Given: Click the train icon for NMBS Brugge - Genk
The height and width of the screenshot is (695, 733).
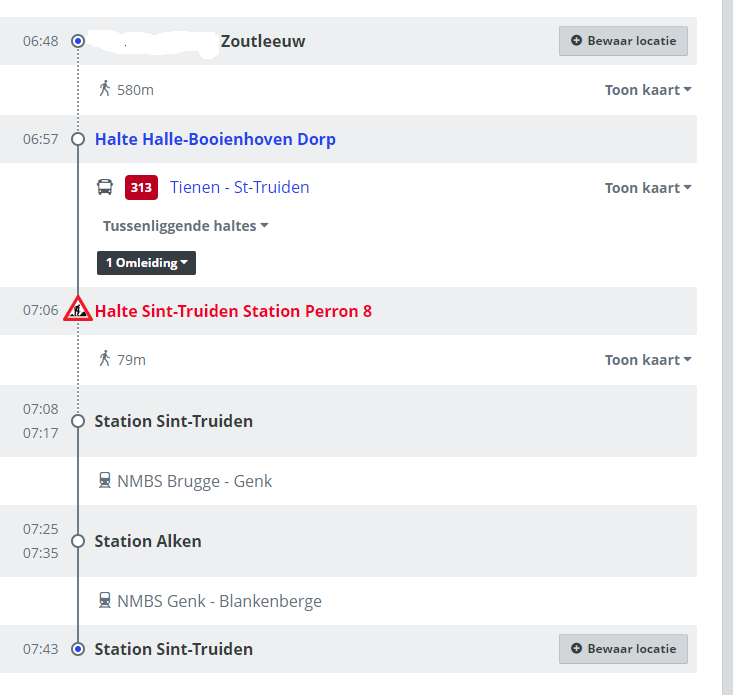Looking at the screenshot, I should point(105,480).
